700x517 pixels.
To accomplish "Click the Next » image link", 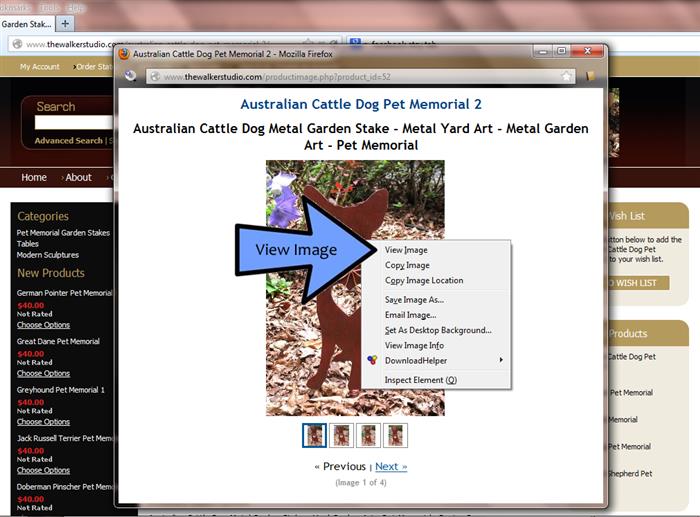I will 391,467.
